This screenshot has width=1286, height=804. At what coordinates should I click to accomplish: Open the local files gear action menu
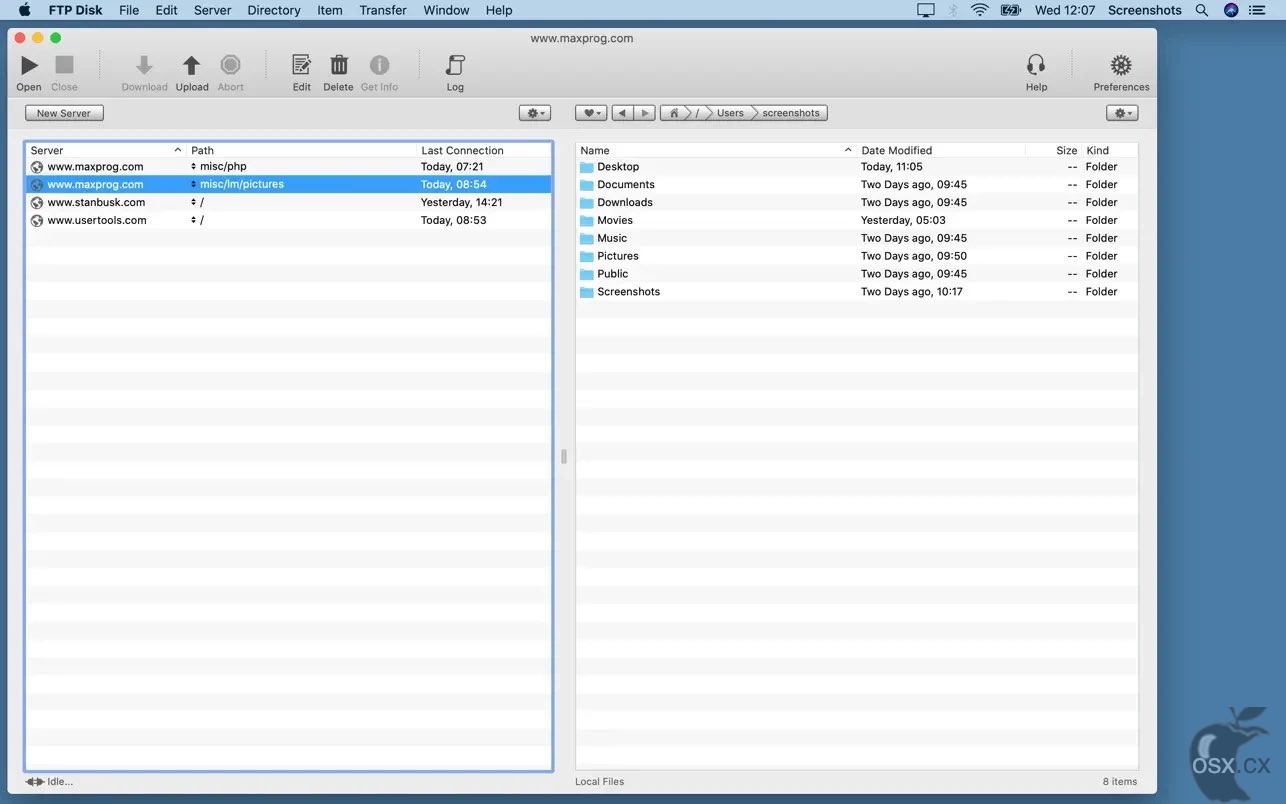(1122, 113)
